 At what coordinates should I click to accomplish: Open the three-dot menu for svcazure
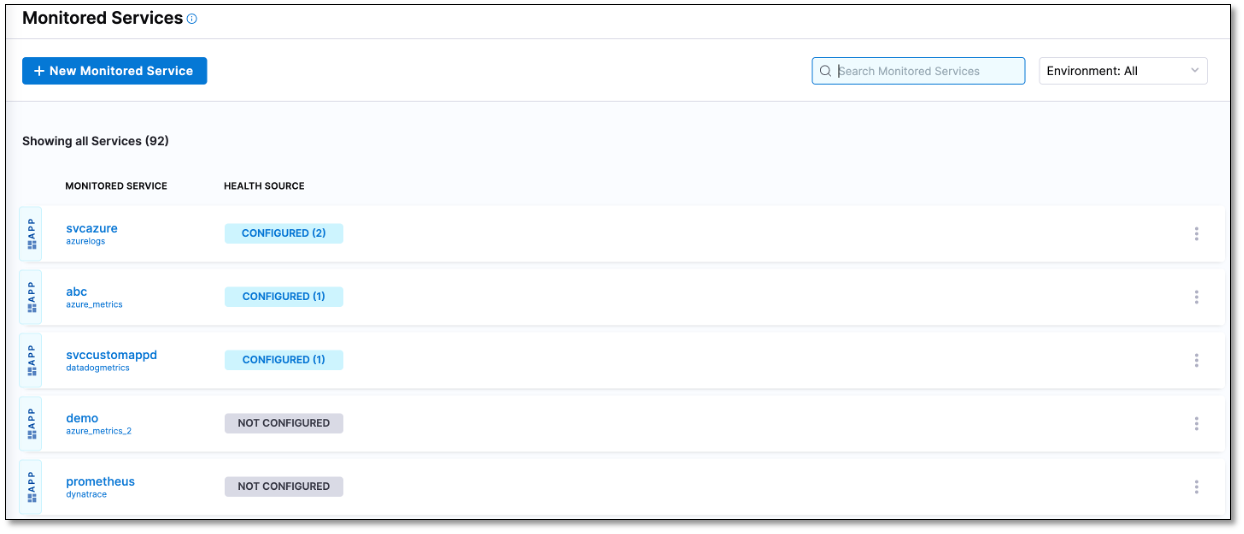pyautogui.click(x=1196, y=234)
